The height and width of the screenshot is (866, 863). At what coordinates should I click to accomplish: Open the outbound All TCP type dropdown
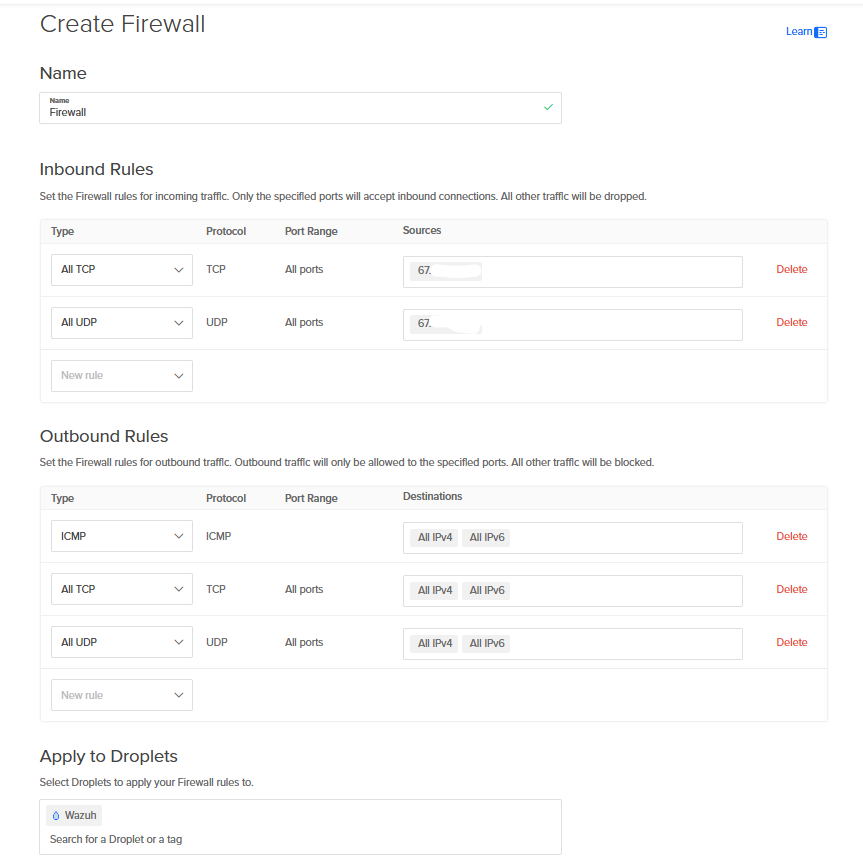[x=121, y=589]
